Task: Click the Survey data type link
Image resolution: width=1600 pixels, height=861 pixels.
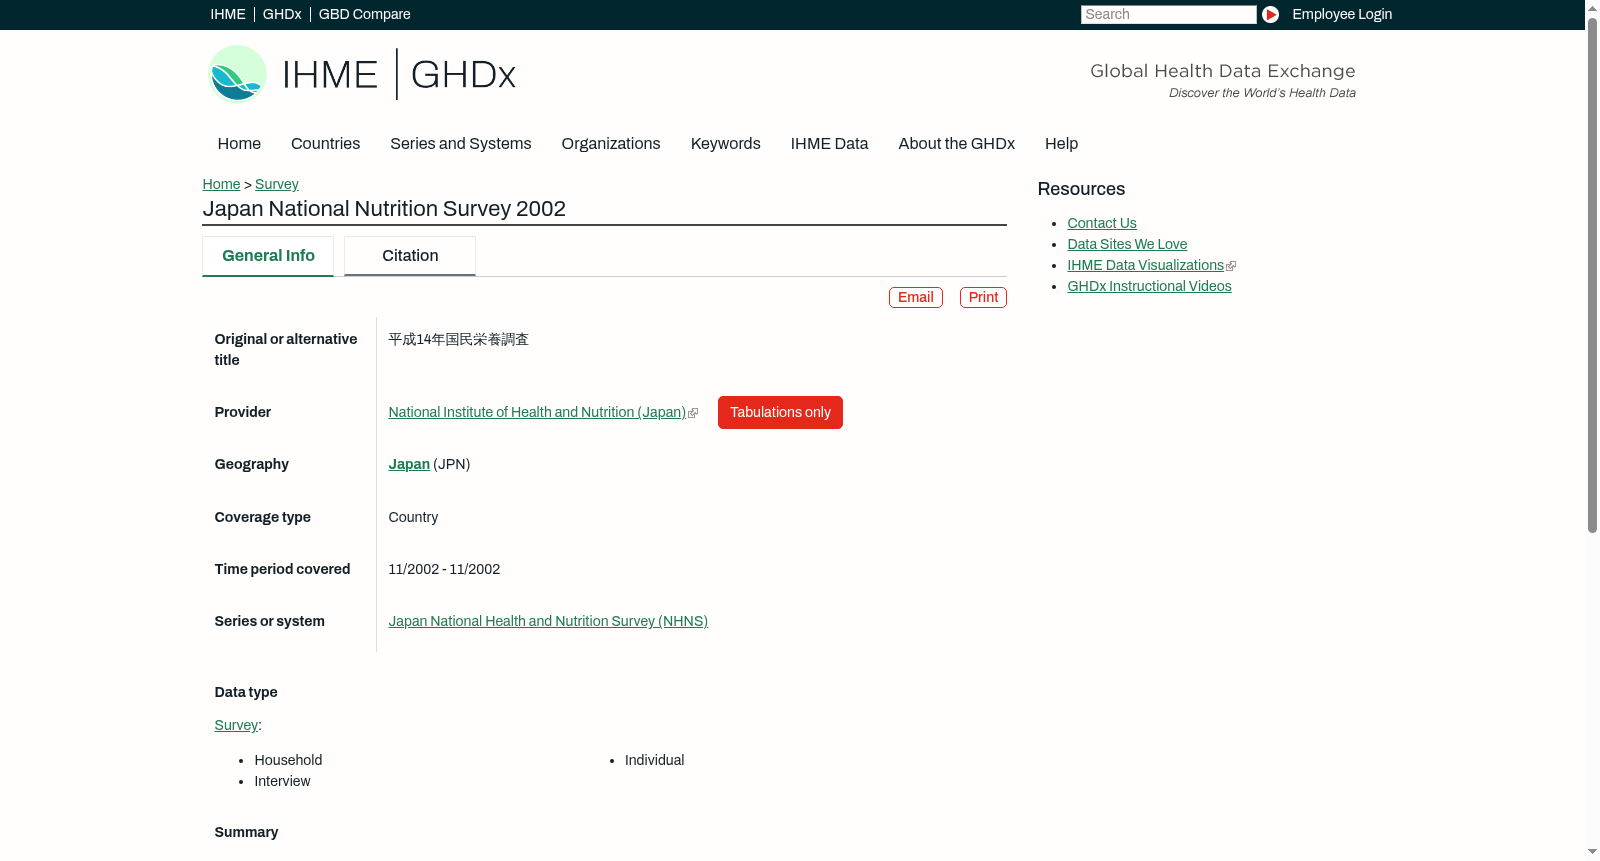Action: pos(236,726)
